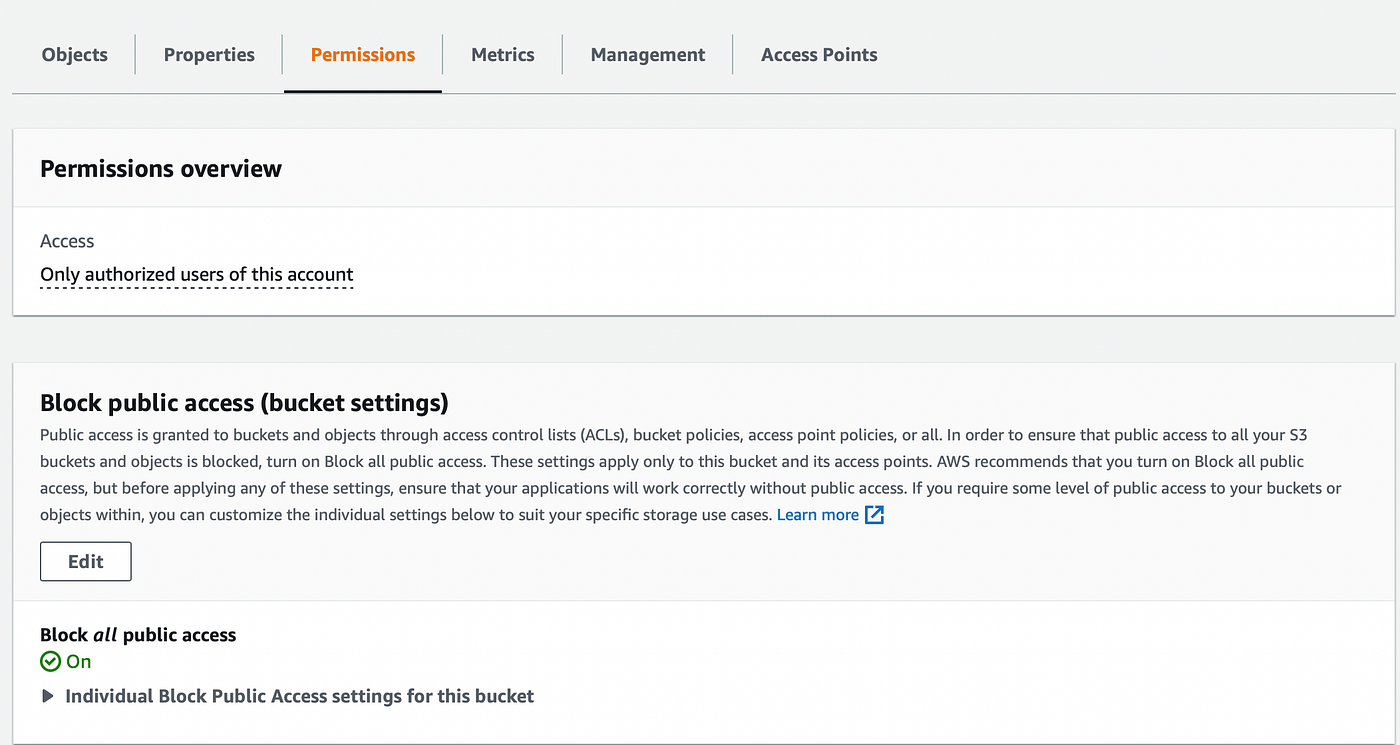Click 'Individual Block Public Access settings for this bucket' label
Viewport: 1400px width, 745px height.
pyautogui.click(x=299, y=696)
